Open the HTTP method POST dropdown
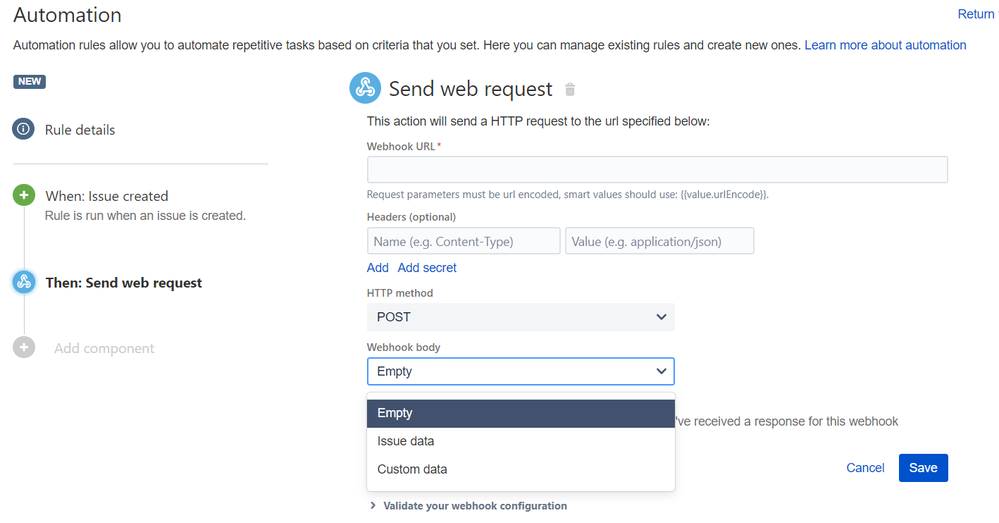Viewport: 999px width, 523px height. 520,317
